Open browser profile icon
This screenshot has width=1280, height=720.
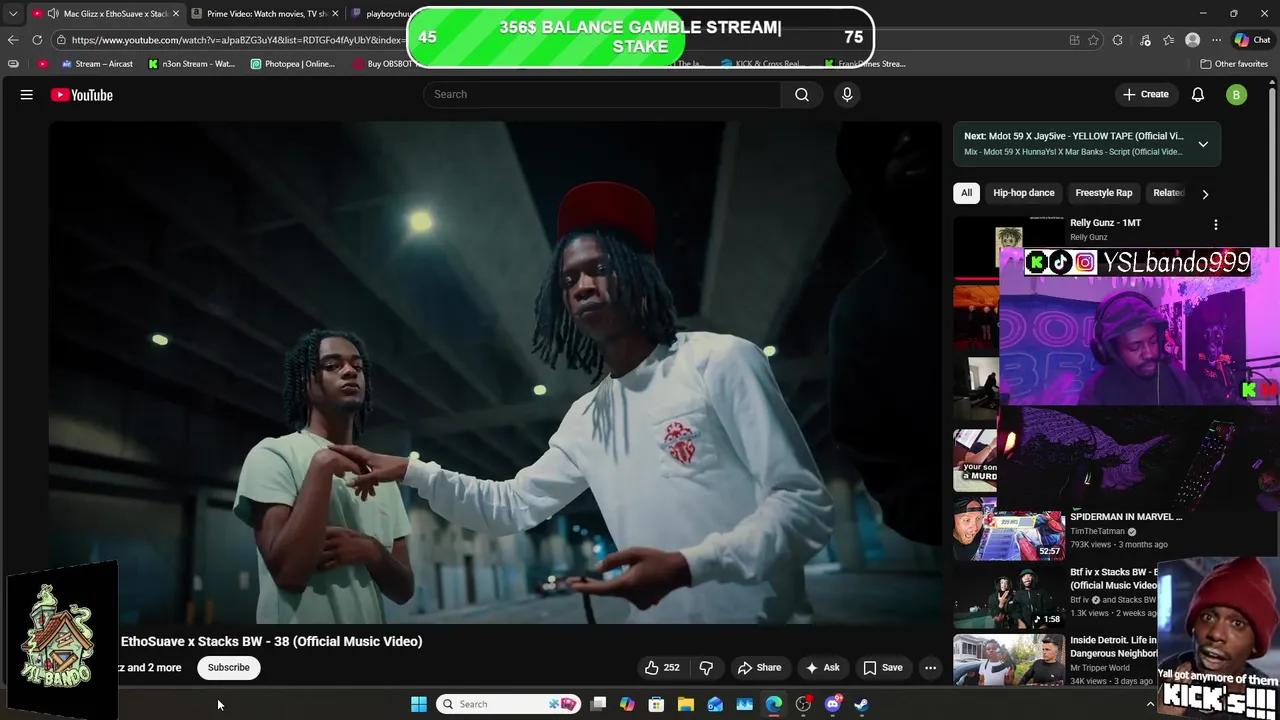click(x=1192, y=40)
